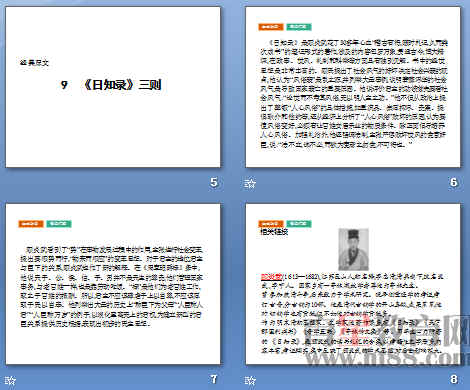The width and height of the screenshot is (470, 390).
Task: Select the slide 5 title thumbnail
Action: [113, 87]
